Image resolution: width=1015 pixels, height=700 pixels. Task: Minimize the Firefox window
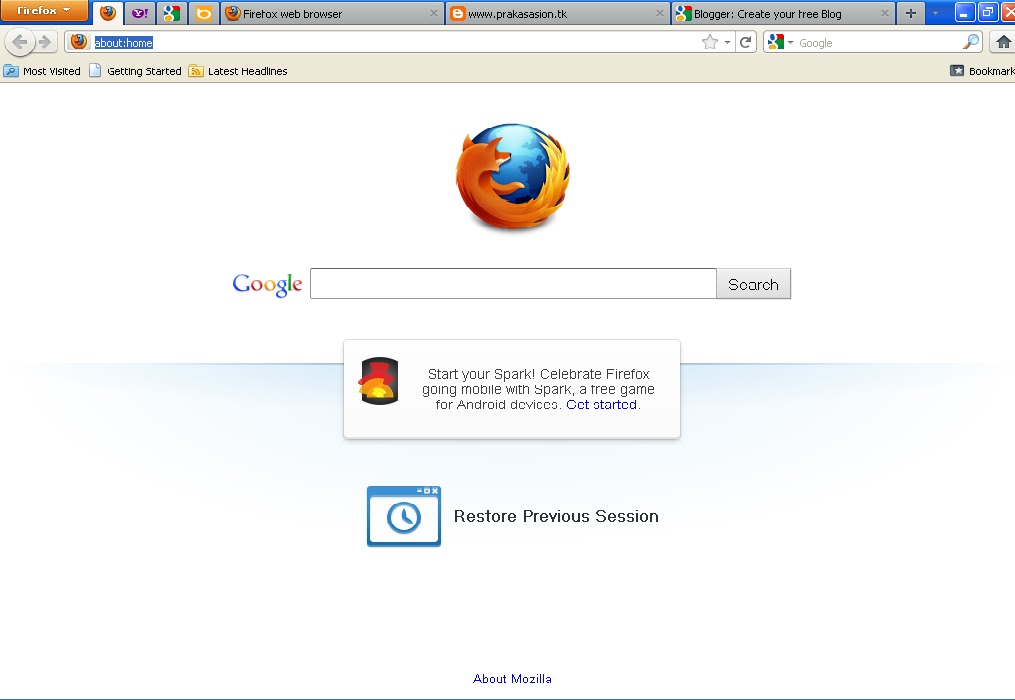(x=964, y=12)
